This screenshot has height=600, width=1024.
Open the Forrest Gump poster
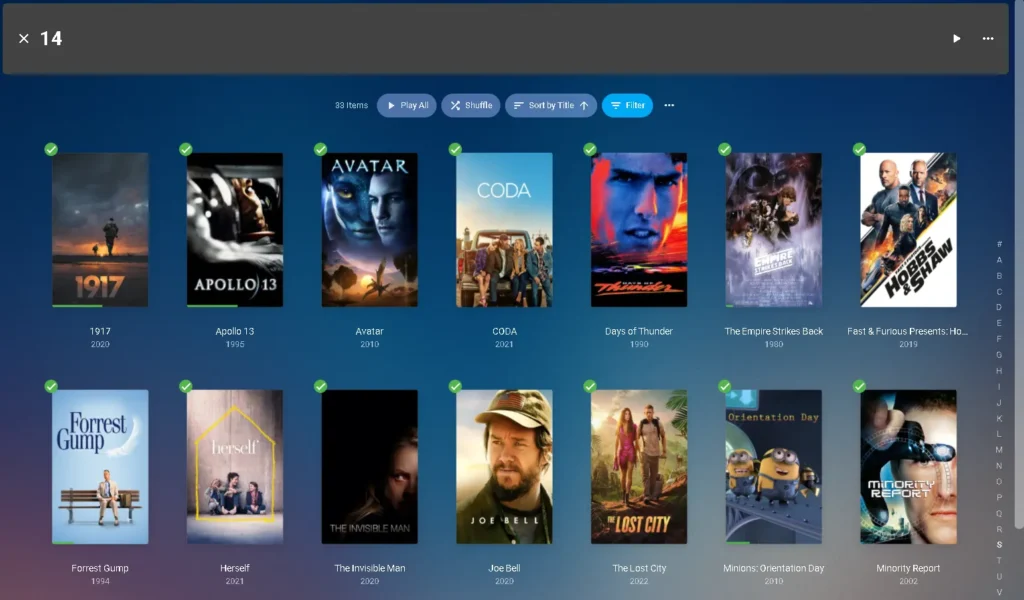click(x=100, y=467)
